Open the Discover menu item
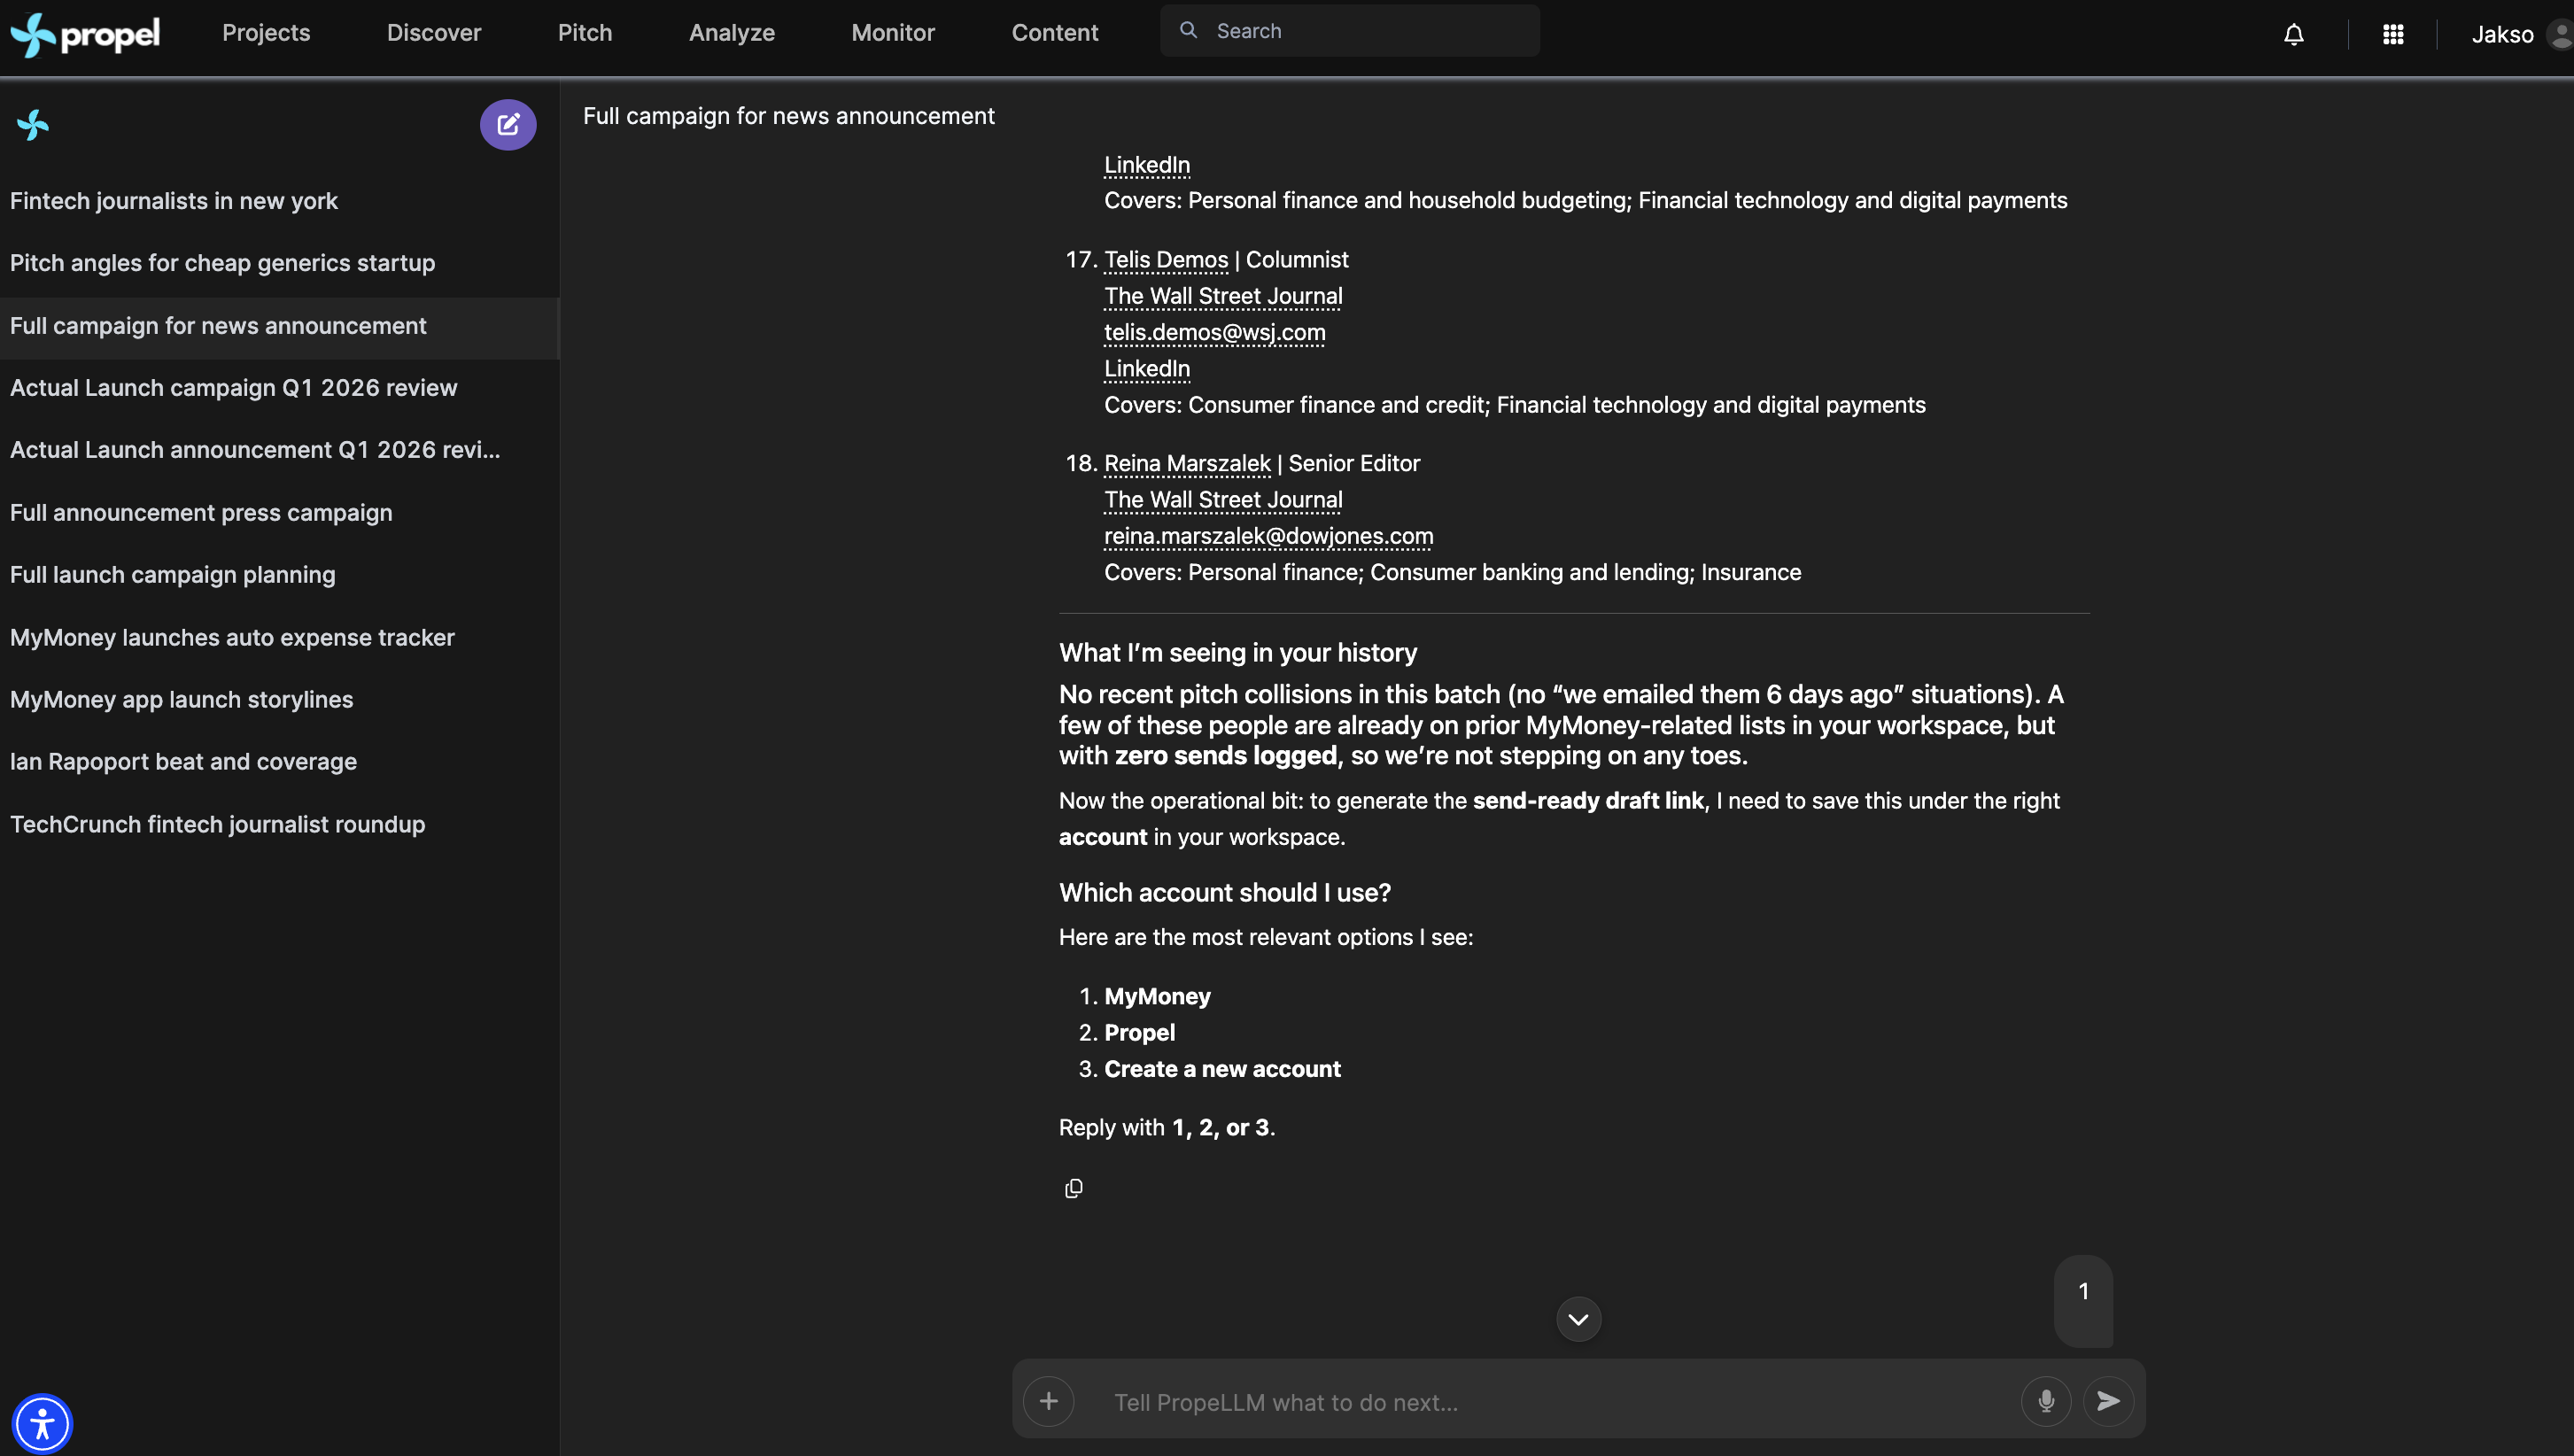This screenshot has width=2574, height=1456. (433, 33)
